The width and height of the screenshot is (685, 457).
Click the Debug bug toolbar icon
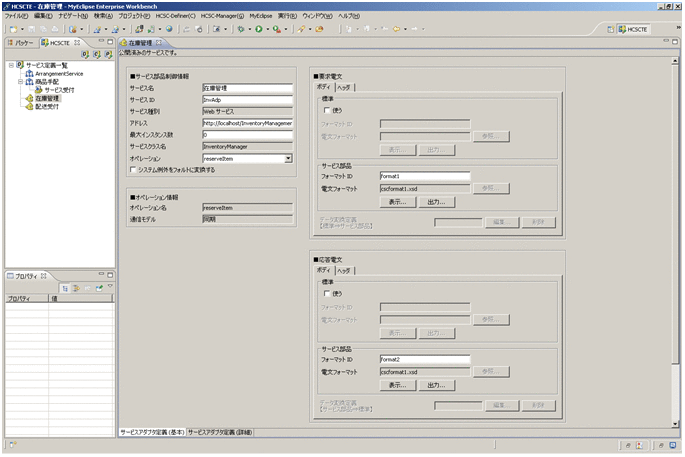pos(241,29)
